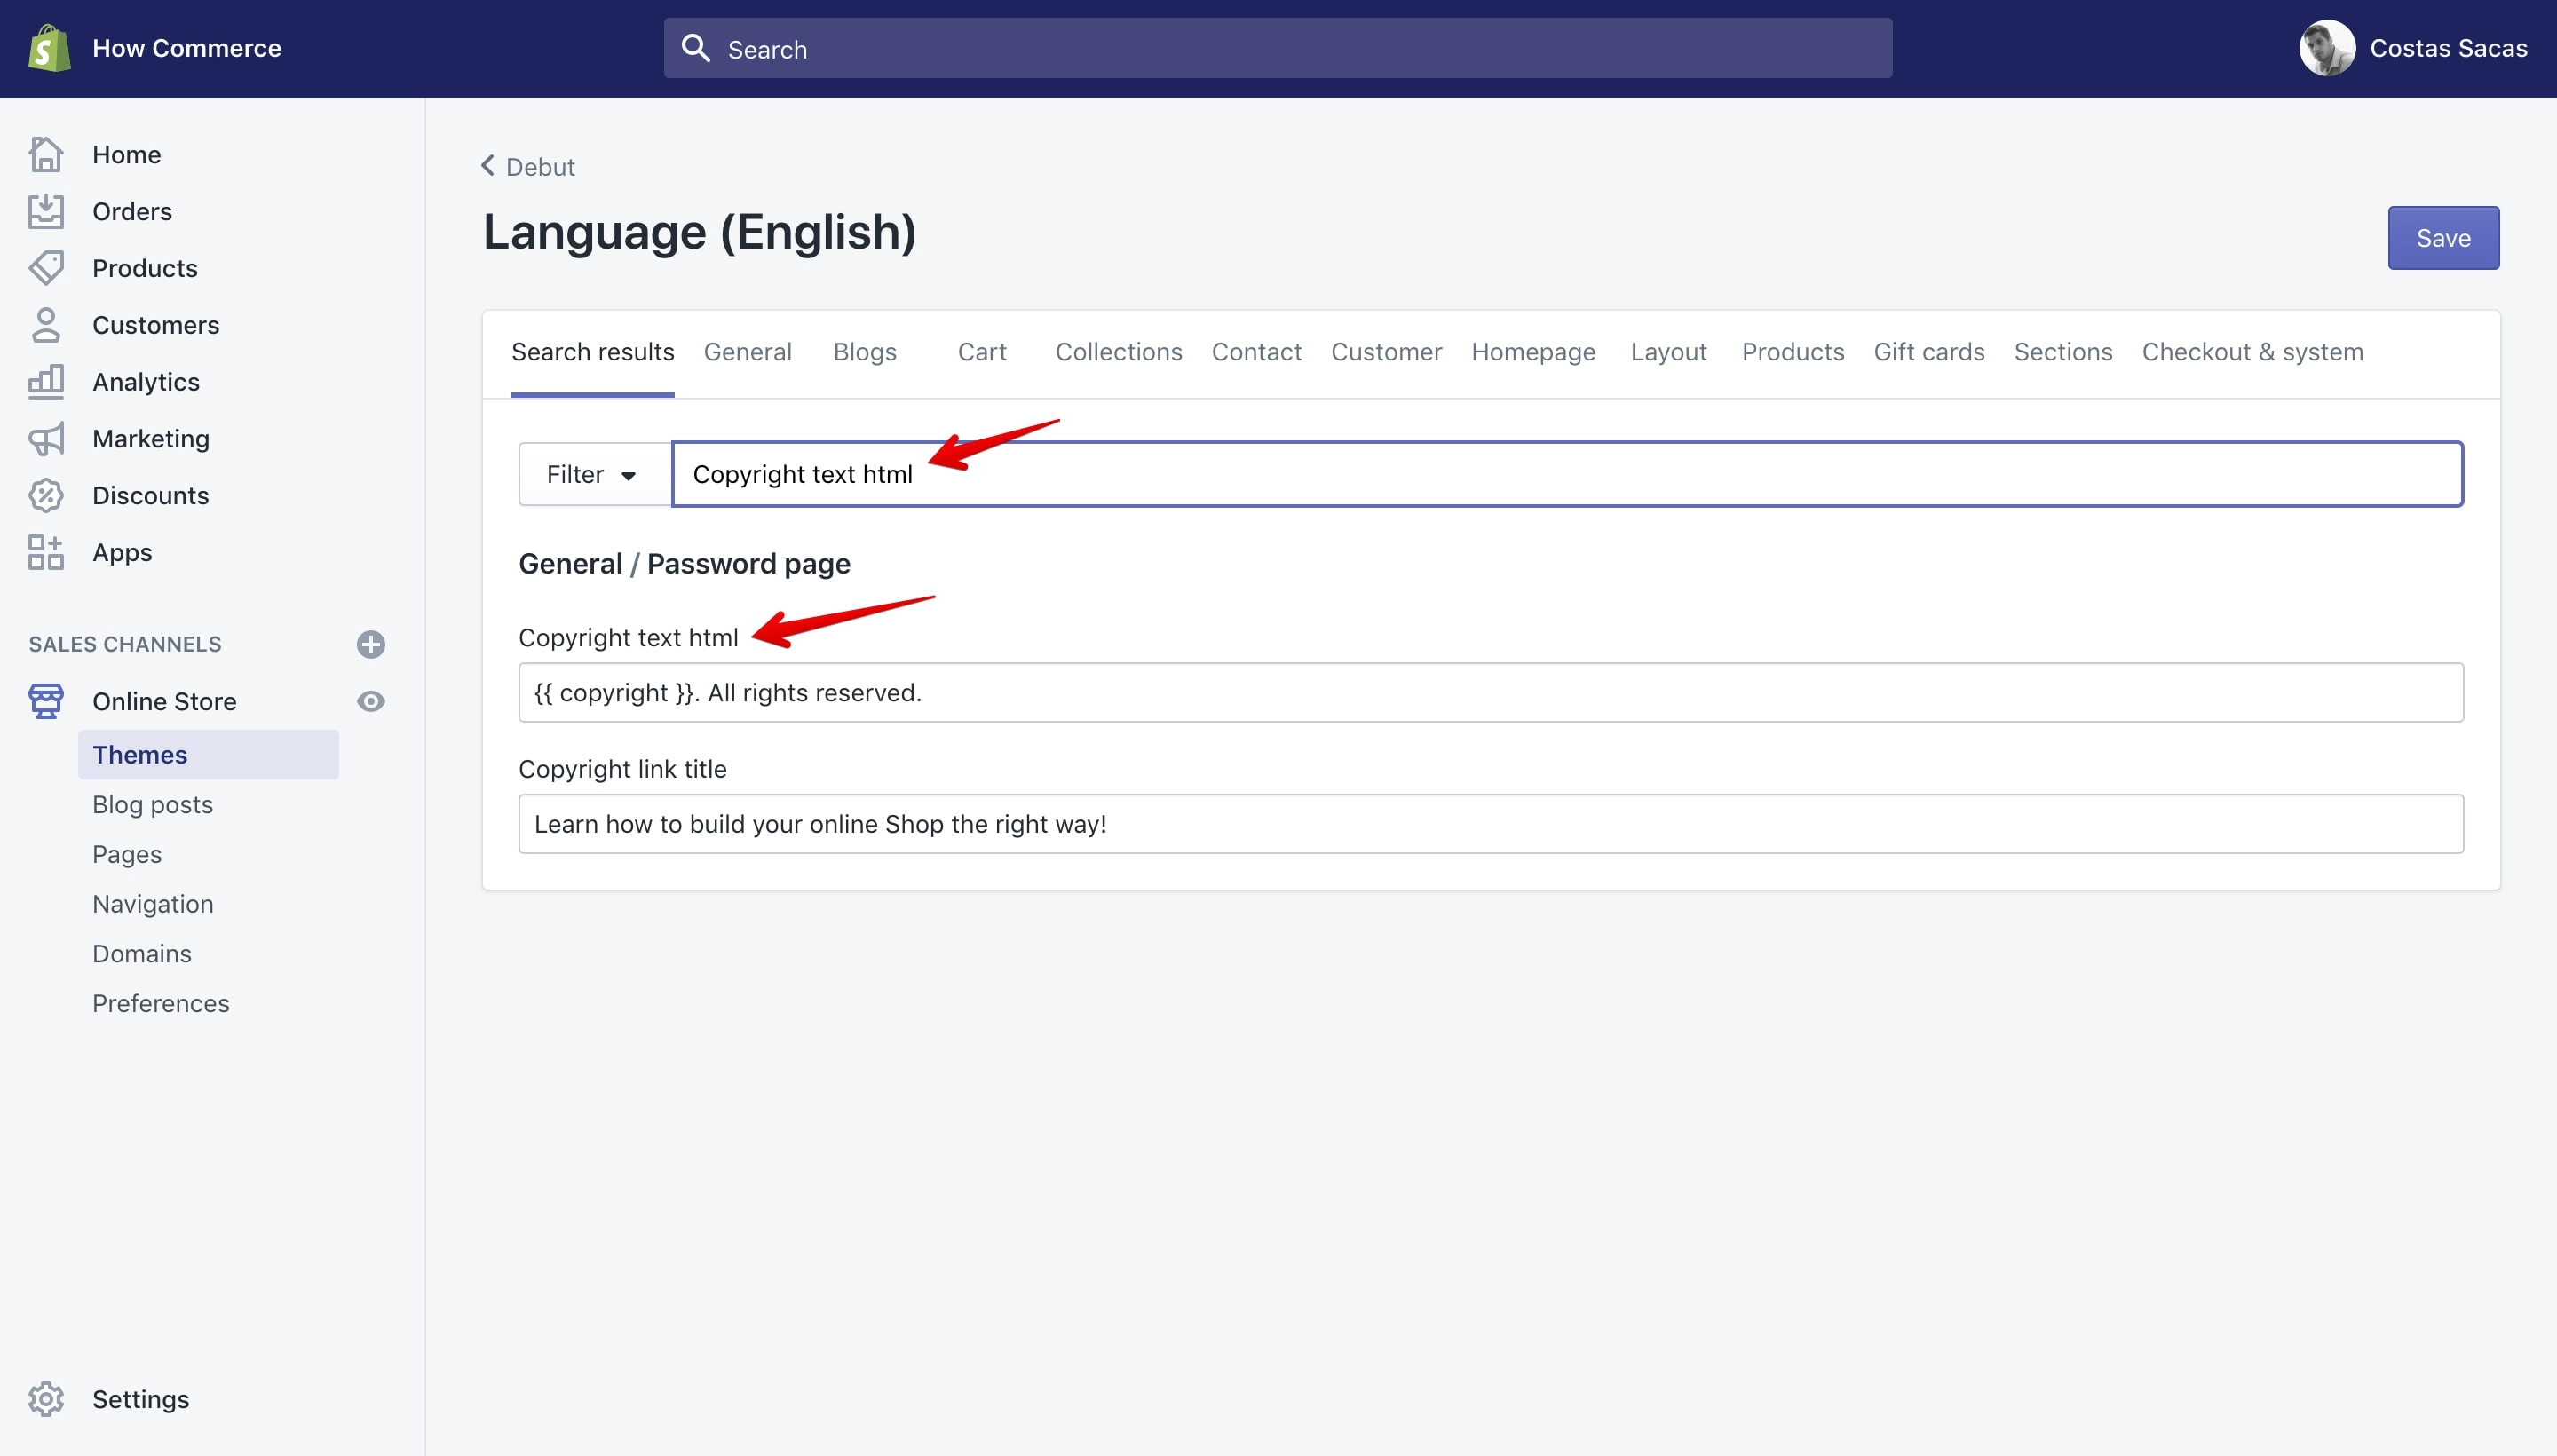2557x1456 pixels.
Task: Go to Home in sidebar
Action: [127, 154]
